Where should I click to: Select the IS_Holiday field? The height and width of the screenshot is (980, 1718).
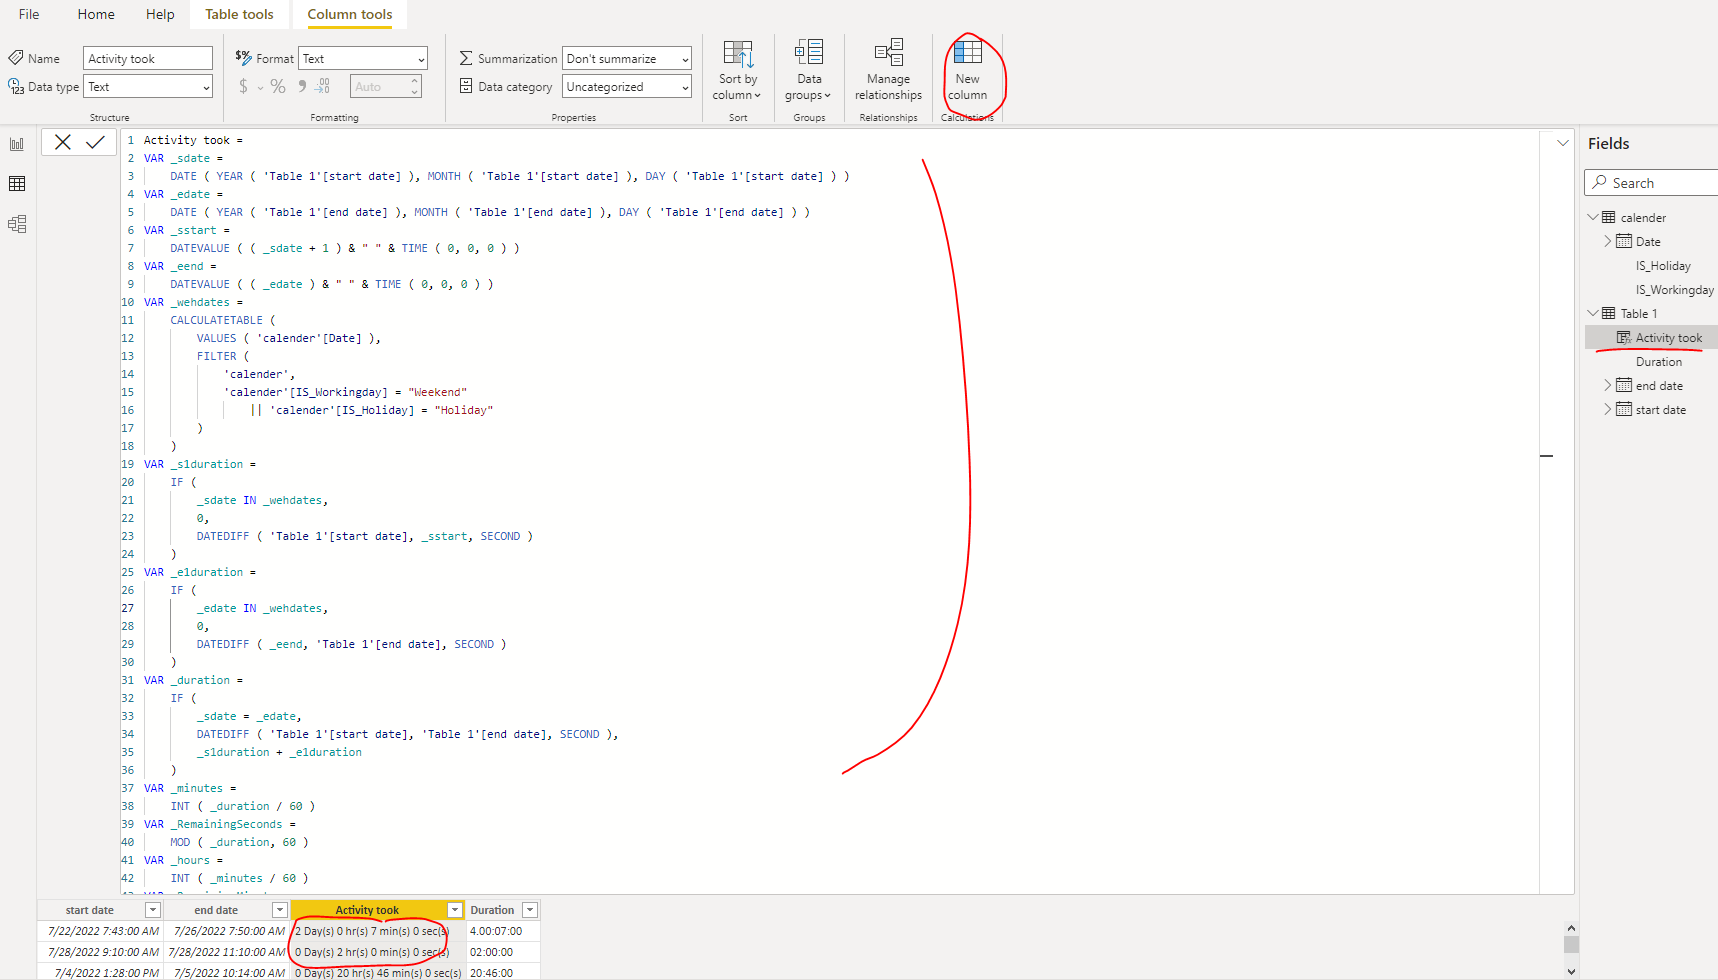tap(1663, 266)
